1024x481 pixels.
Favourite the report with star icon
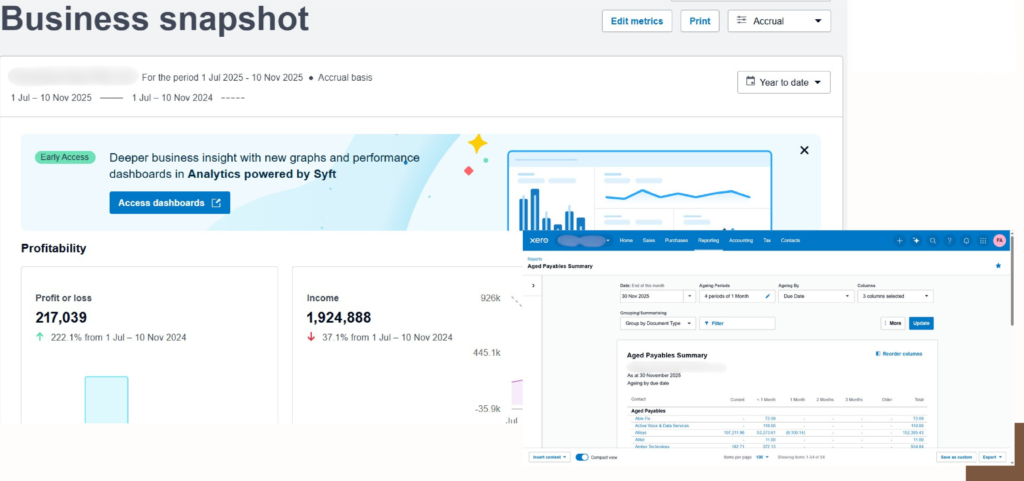coord(997,266)
